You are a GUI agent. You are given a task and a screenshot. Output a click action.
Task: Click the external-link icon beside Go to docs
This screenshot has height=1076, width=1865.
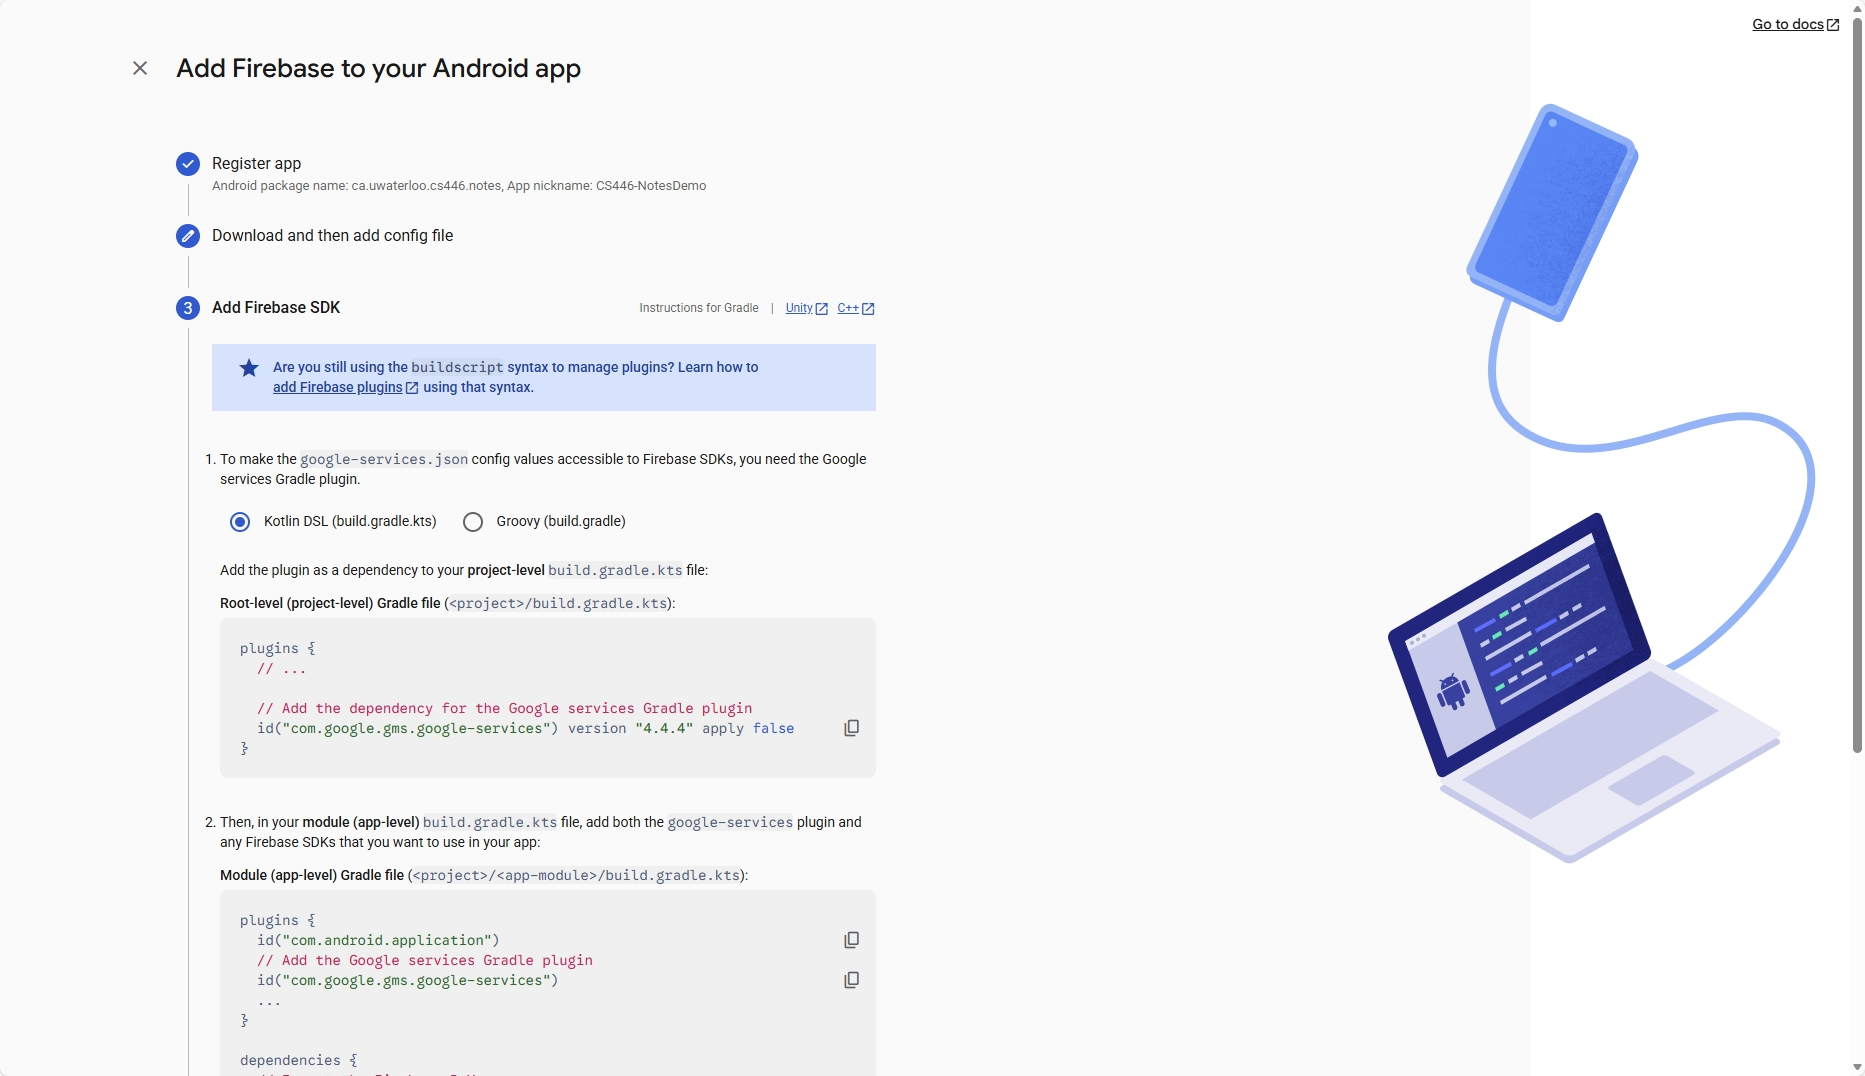tap(1833, 24)
